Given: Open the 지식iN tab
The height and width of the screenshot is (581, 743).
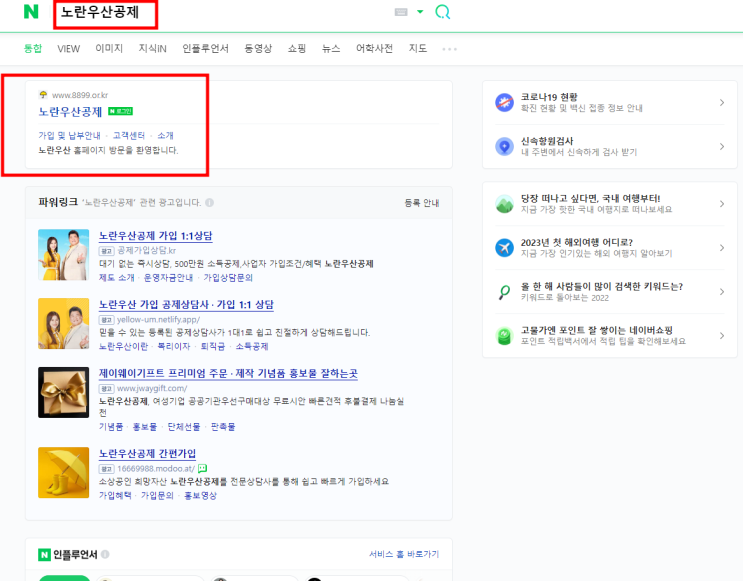Looking at the screenshot, I should click(x=153, y=48).
